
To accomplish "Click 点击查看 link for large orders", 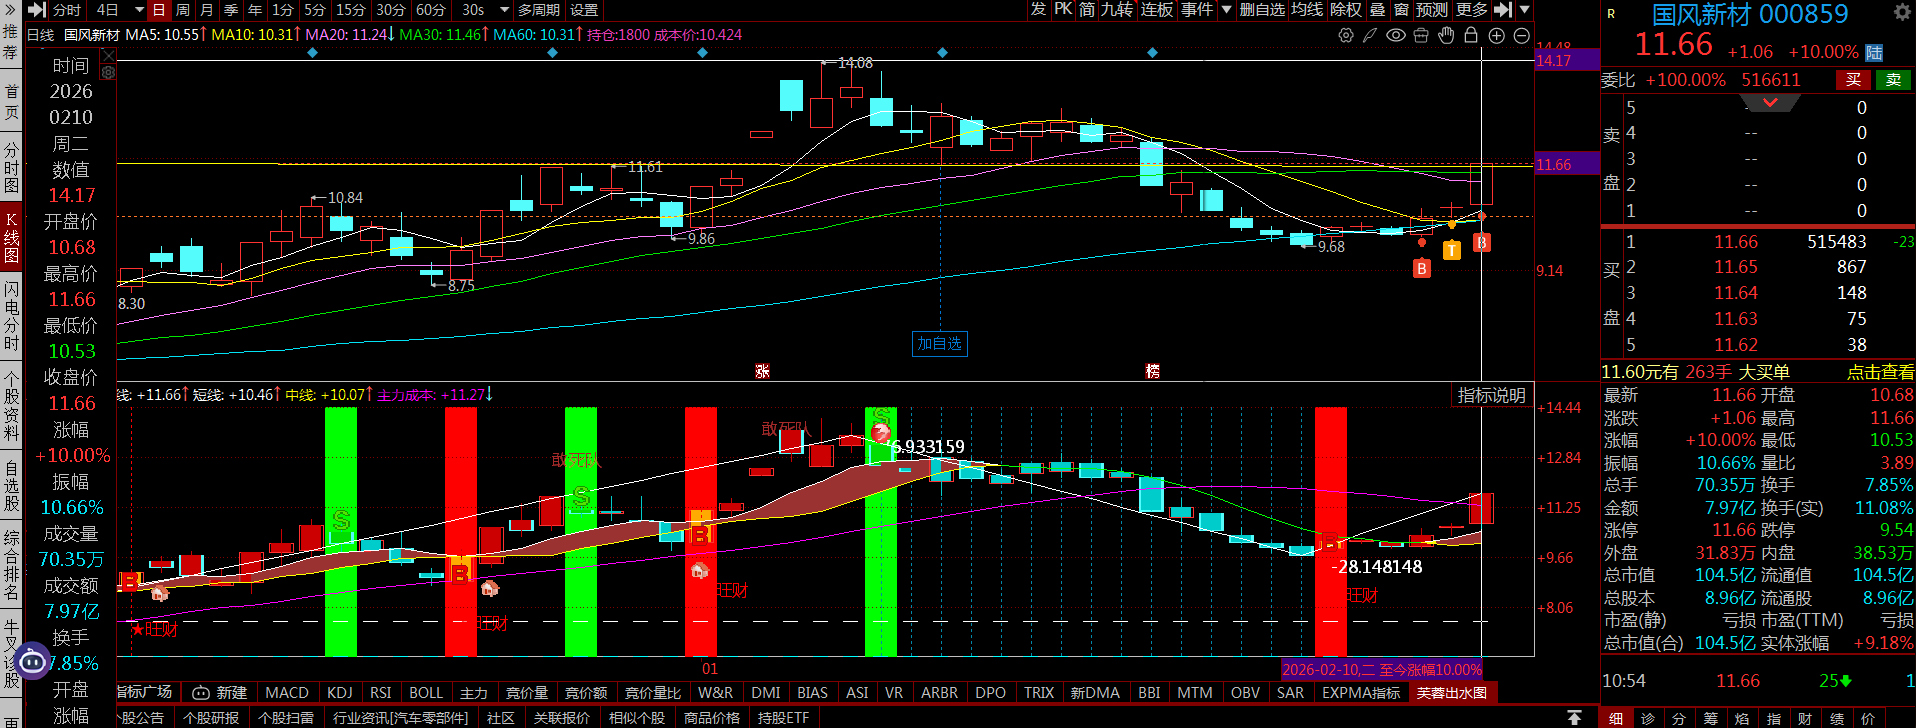I will (x=1880, y=372).
